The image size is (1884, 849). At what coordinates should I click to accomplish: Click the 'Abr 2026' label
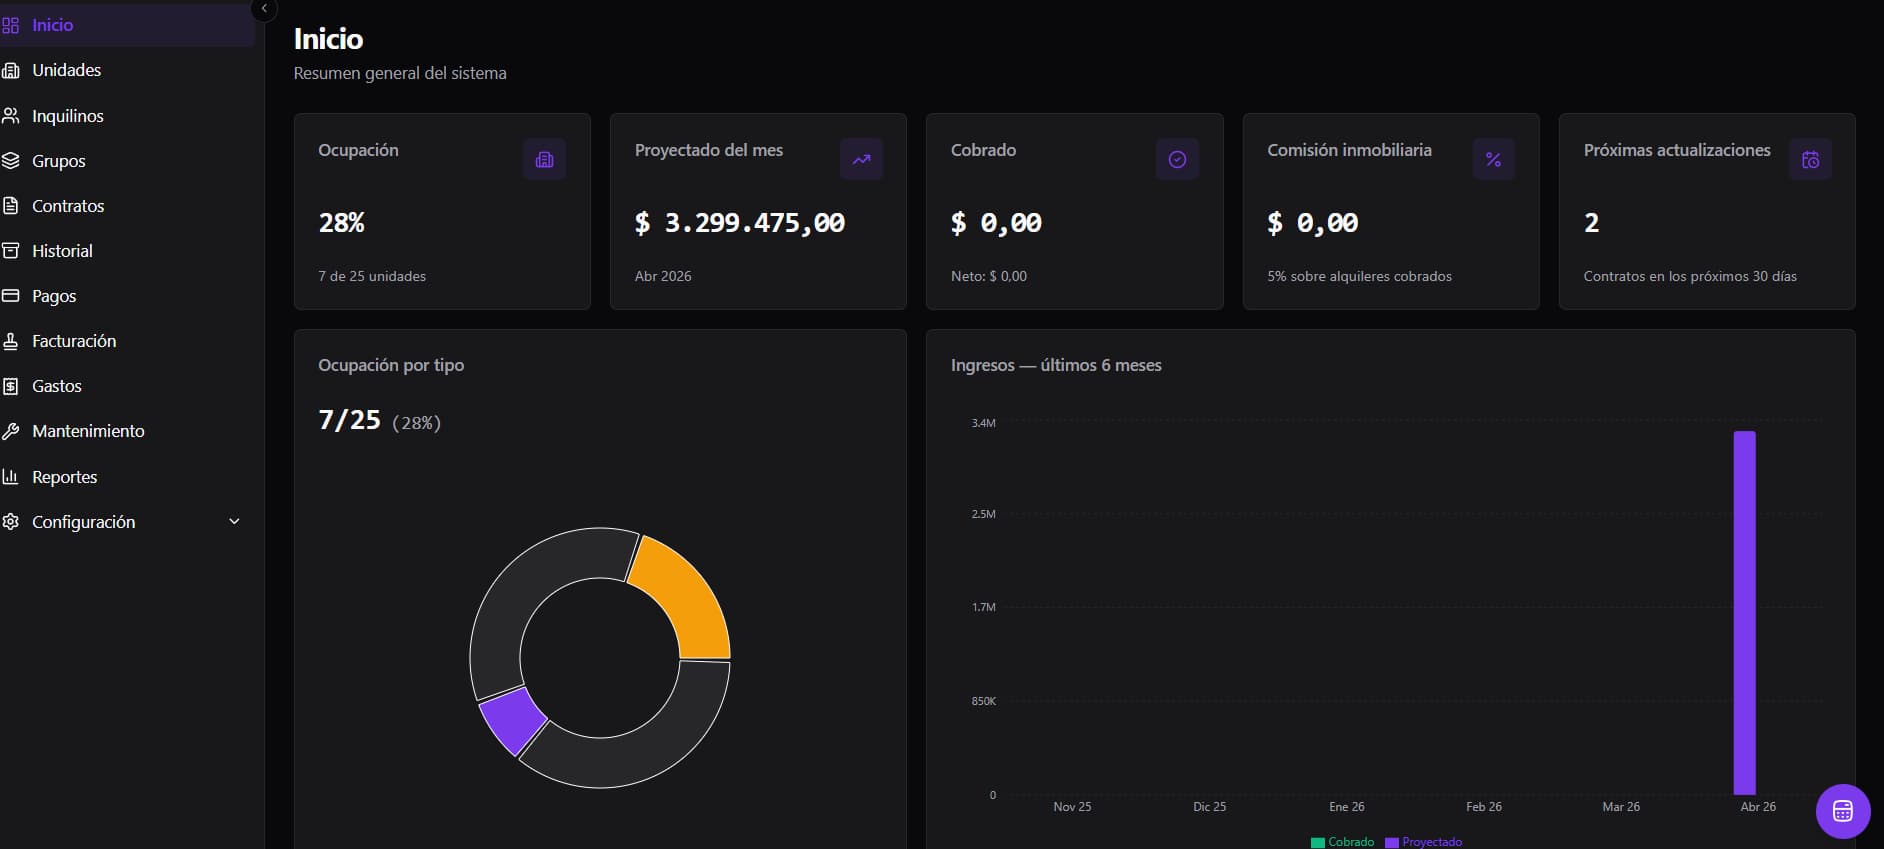pos(663,276)
